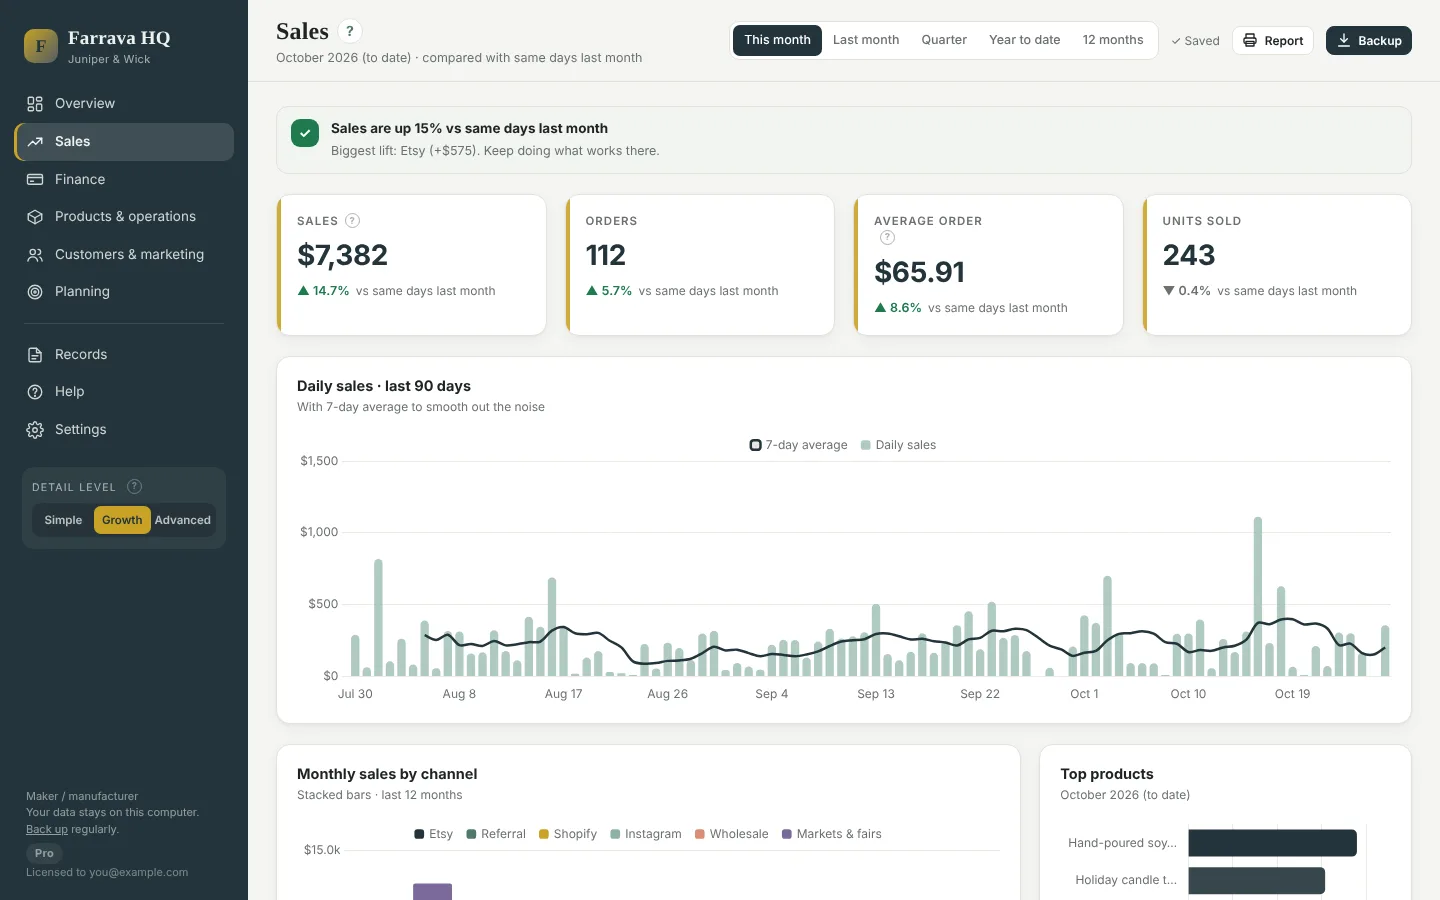
Task: Click the Records document icon
Action: point(35,355)
